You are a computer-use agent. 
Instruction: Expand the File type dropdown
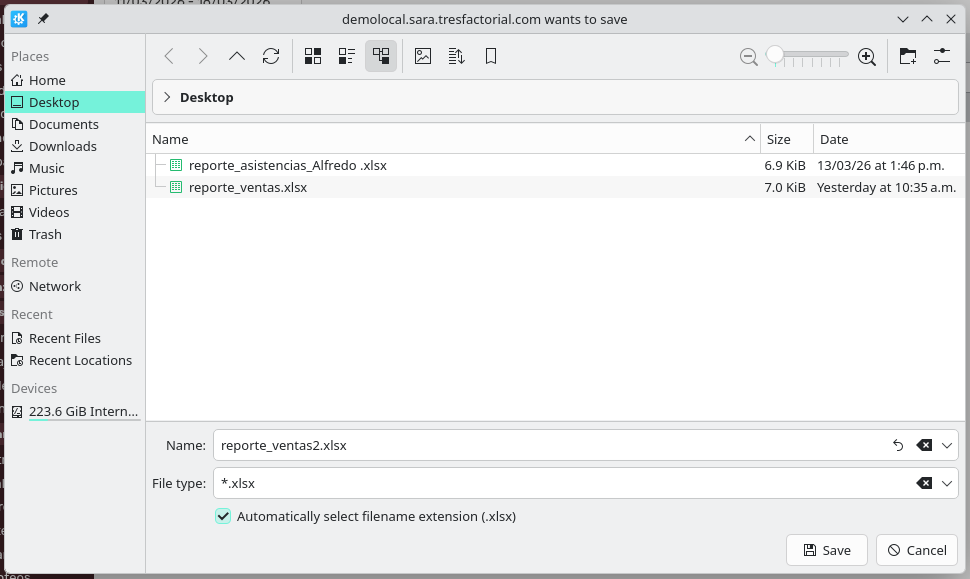pyautogui.click(x=948, y=484)
